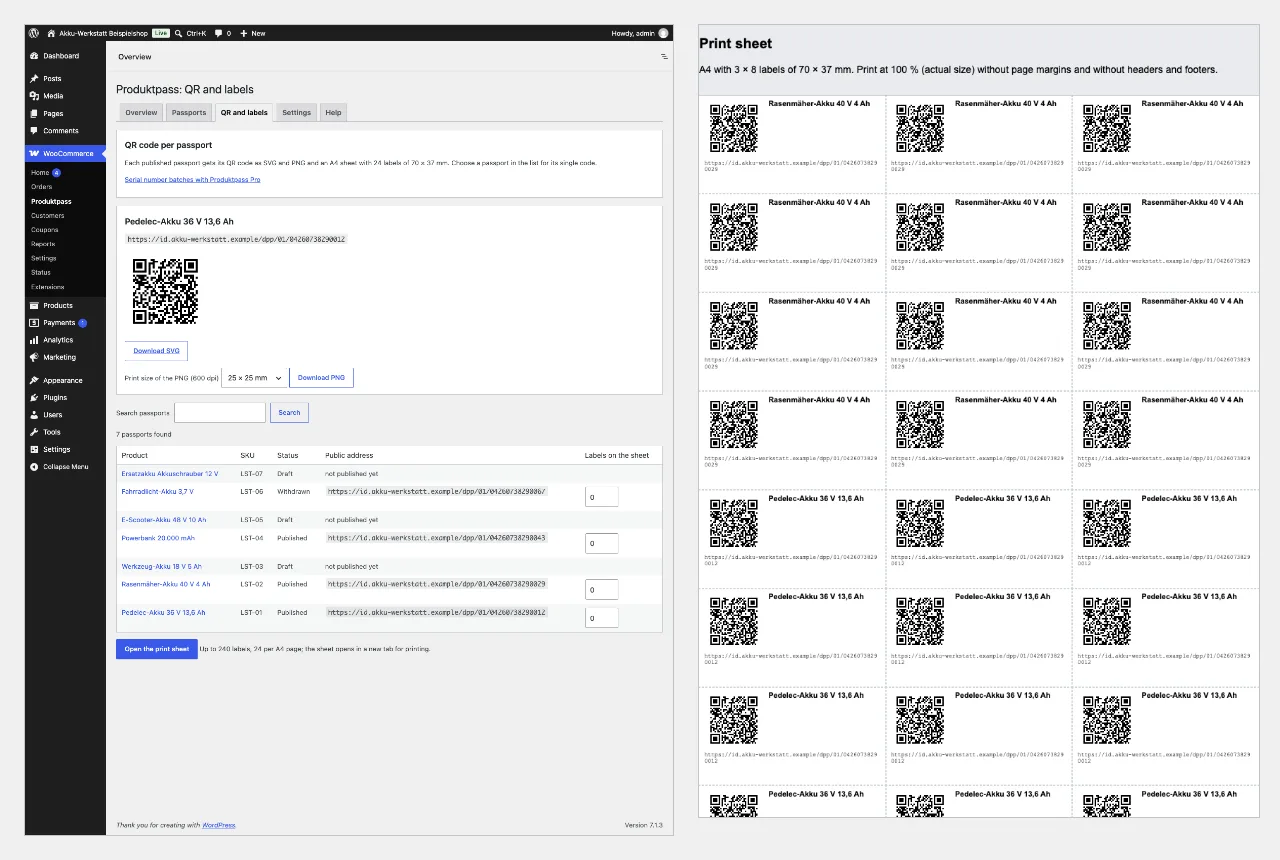Click the Ctrl+K search icon
1280x860 pixels.
pyautogui.click(x=178, y=33)
